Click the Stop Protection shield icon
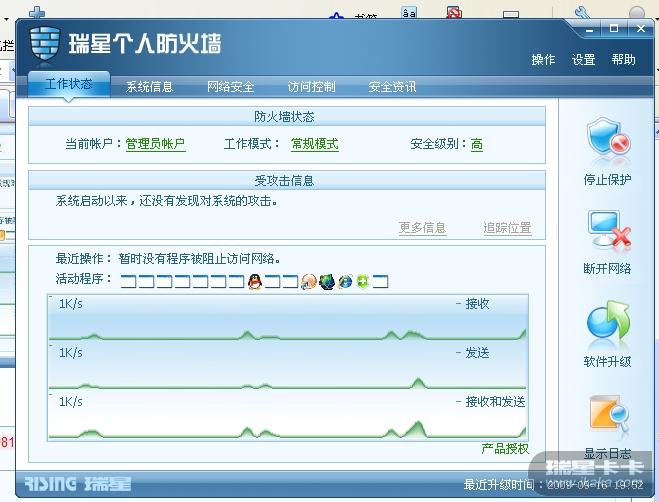The height and width of the screenshot is (502, 659). (608, 138)
